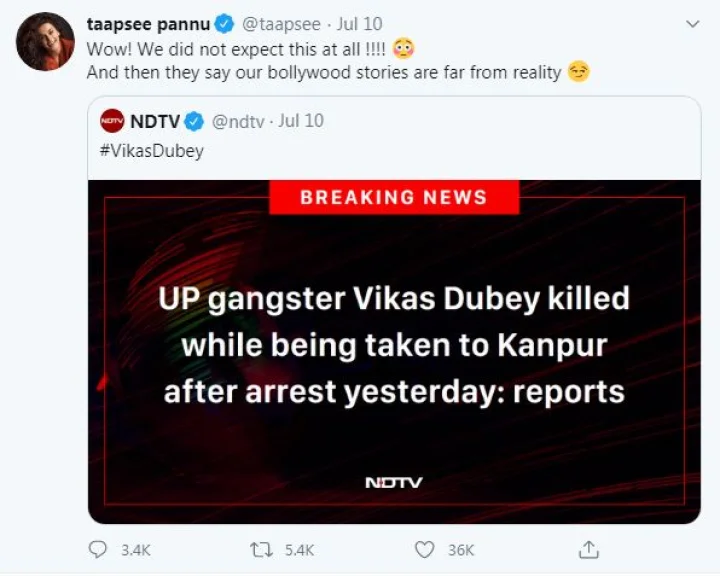Screen dimensions: 720x576
Task: Click the NDTV red logo avatar
Action: pyautogui.click(x=112, y=121)
